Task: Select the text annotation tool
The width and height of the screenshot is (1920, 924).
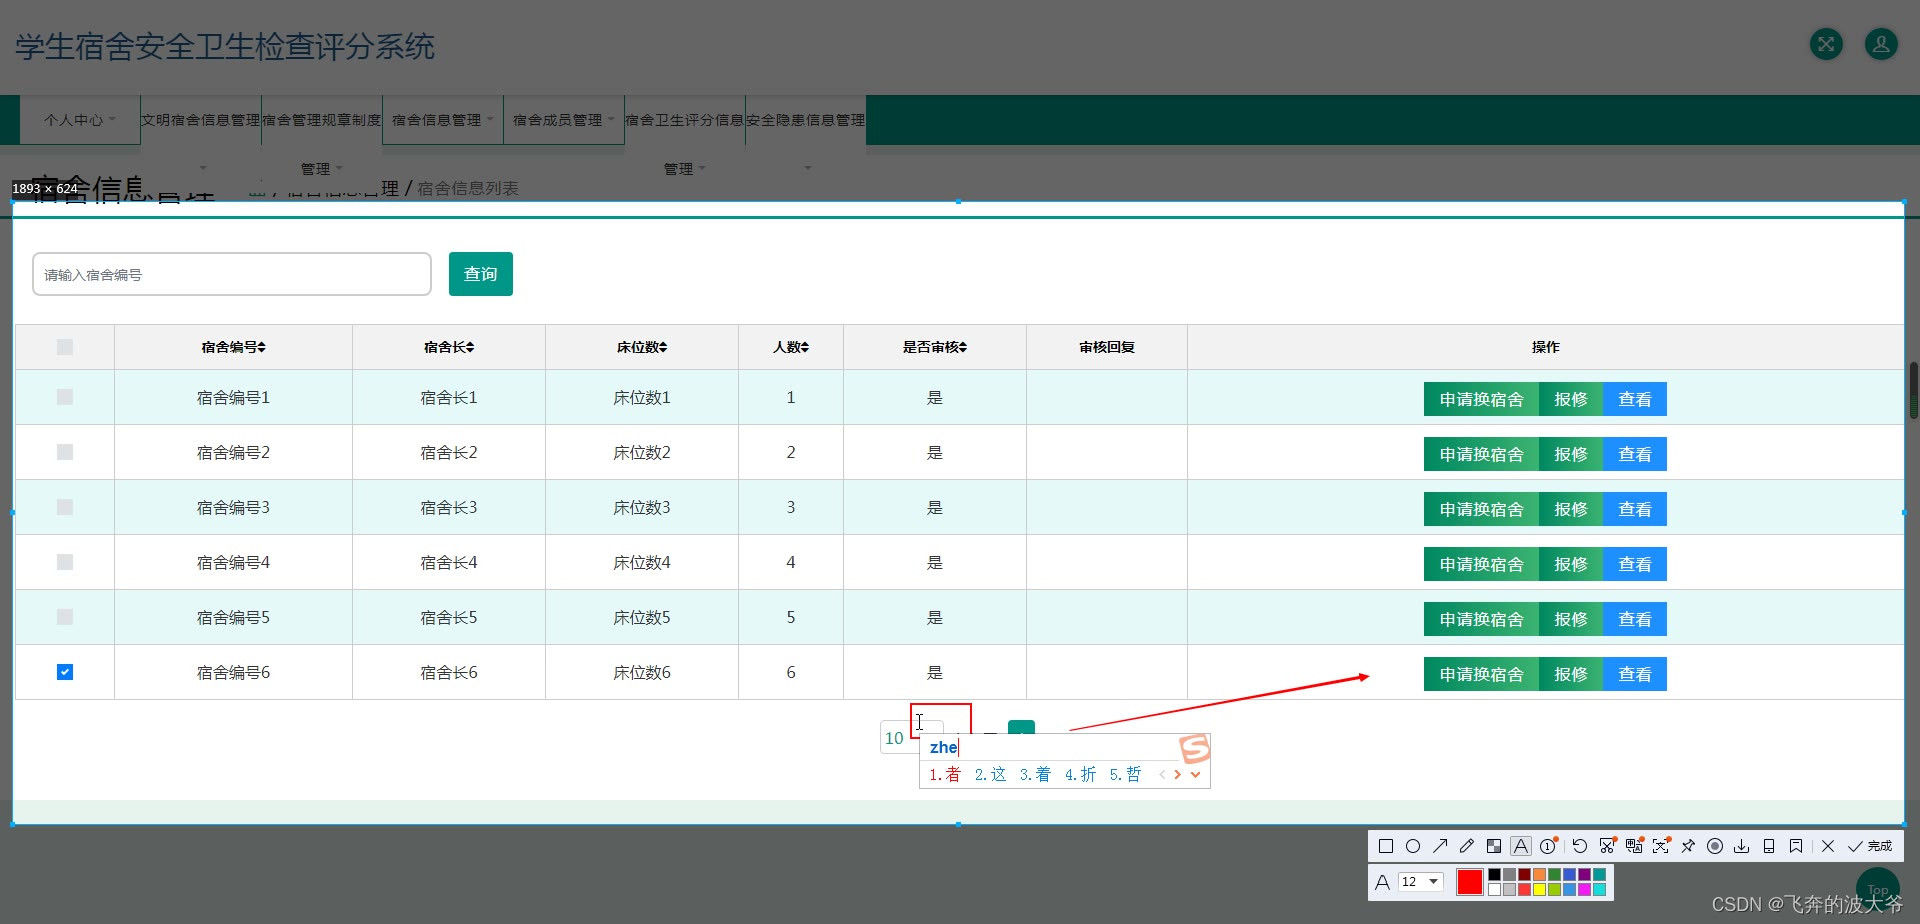Action: coord(1521,846)
